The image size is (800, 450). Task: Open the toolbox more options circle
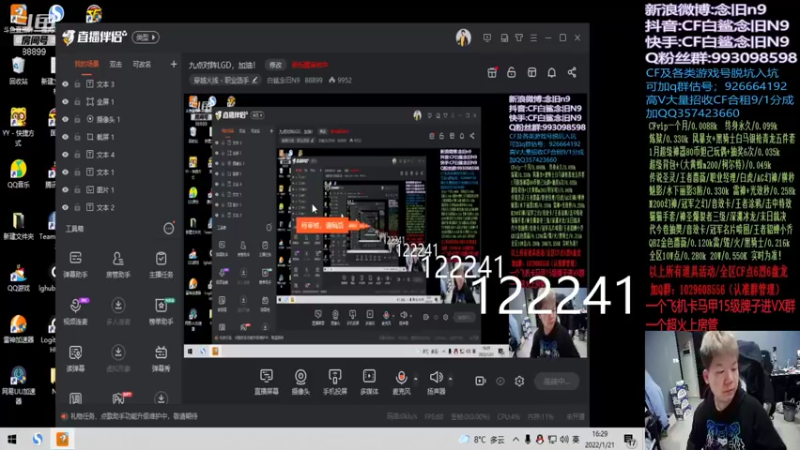click(x=168, y=229)
